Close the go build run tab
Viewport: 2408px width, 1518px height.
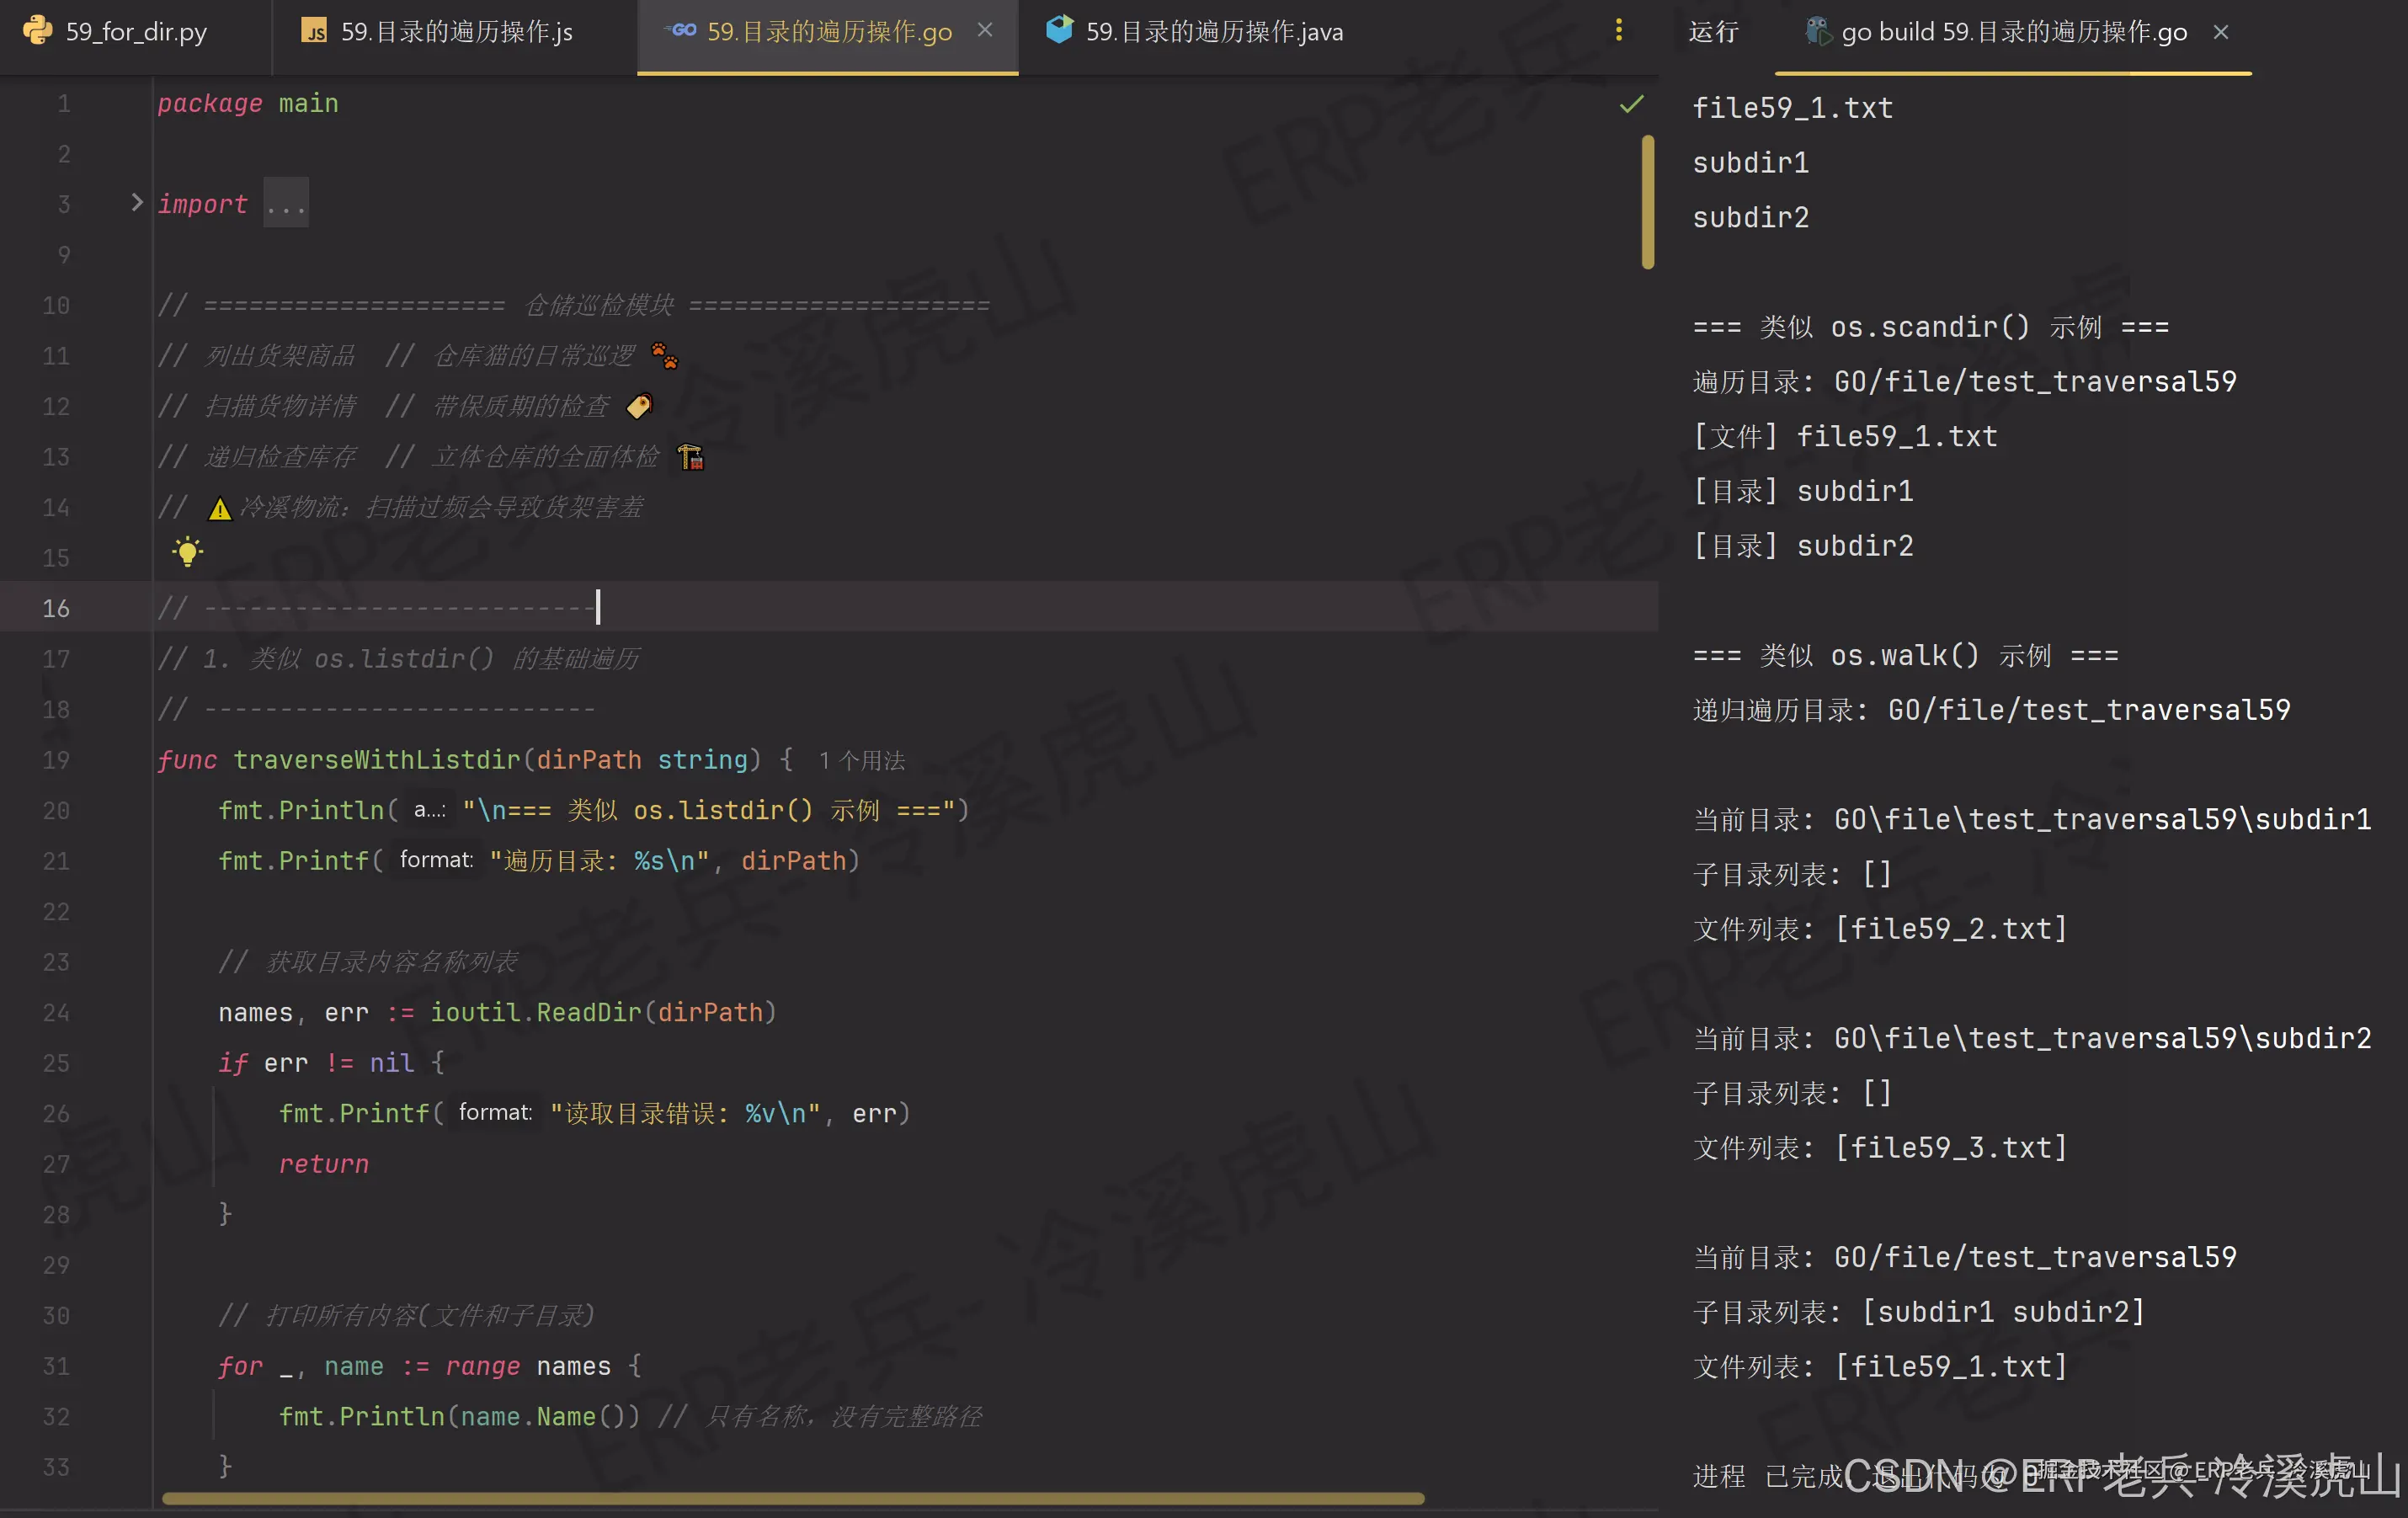[2221, 32]
